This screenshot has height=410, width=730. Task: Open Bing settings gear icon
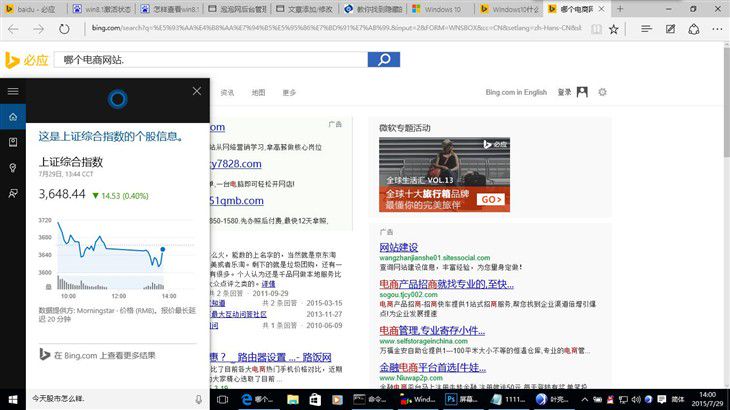(602, 92)
